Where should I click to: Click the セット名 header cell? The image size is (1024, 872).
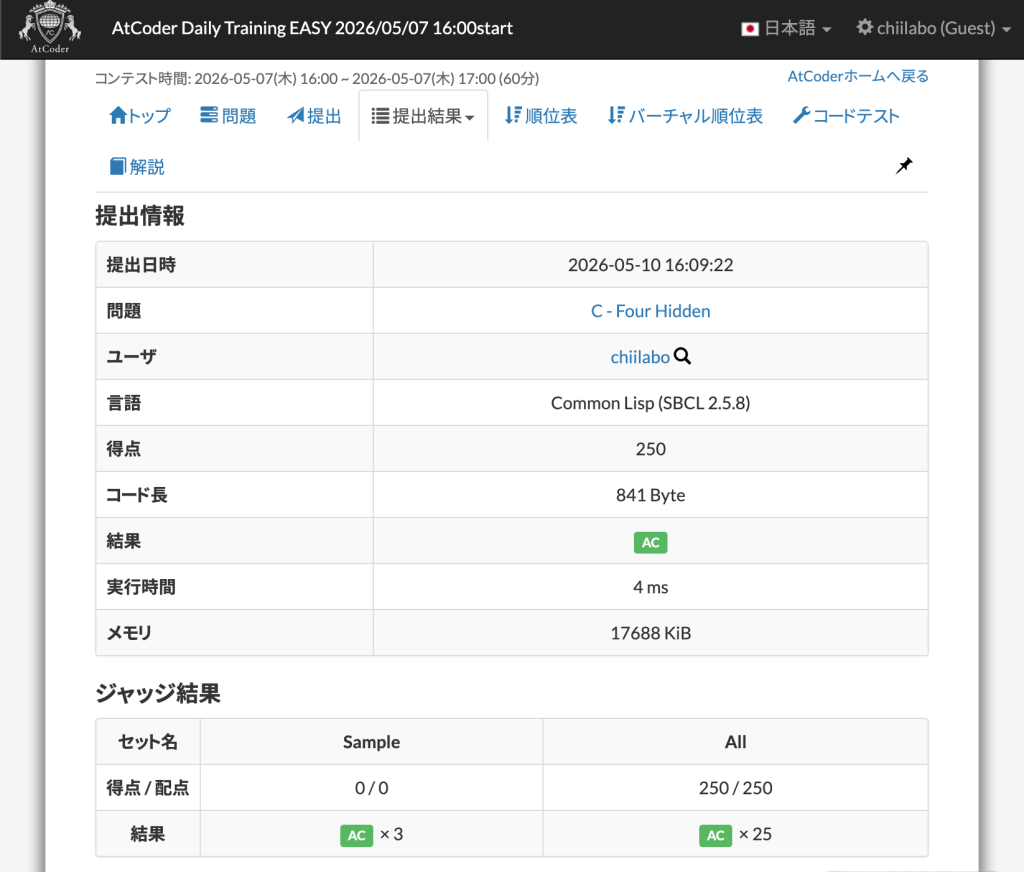148,742
